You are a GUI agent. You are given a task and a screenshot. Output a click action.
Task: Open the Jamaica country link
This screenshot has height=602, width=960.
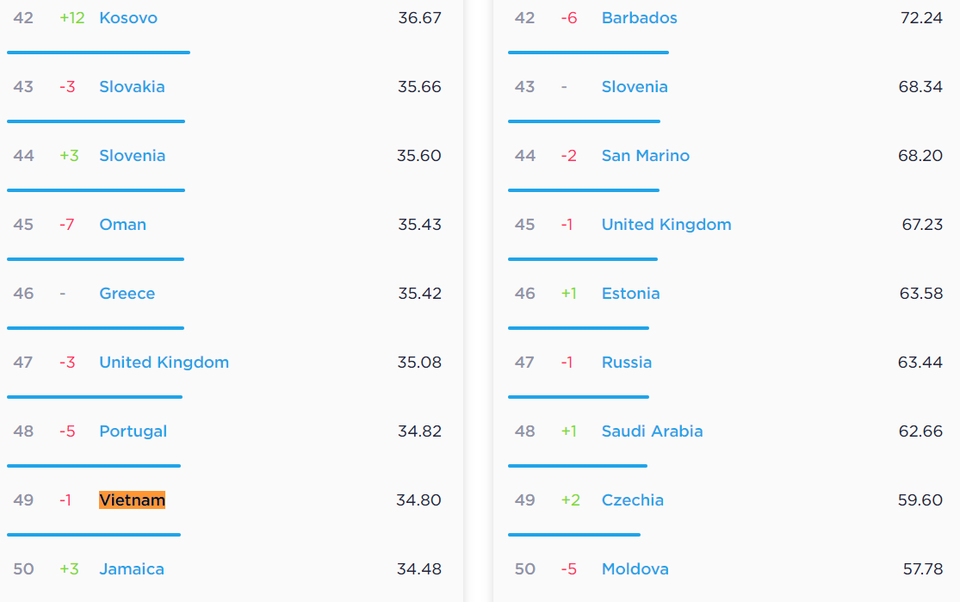[132, 569]
